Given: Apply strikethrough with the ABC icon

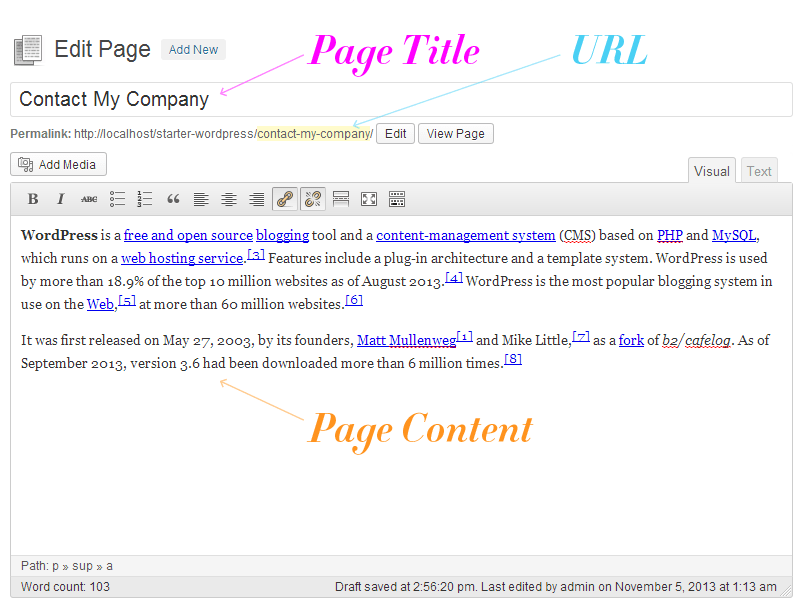Looking at the screenshot, I should [88, 199].
